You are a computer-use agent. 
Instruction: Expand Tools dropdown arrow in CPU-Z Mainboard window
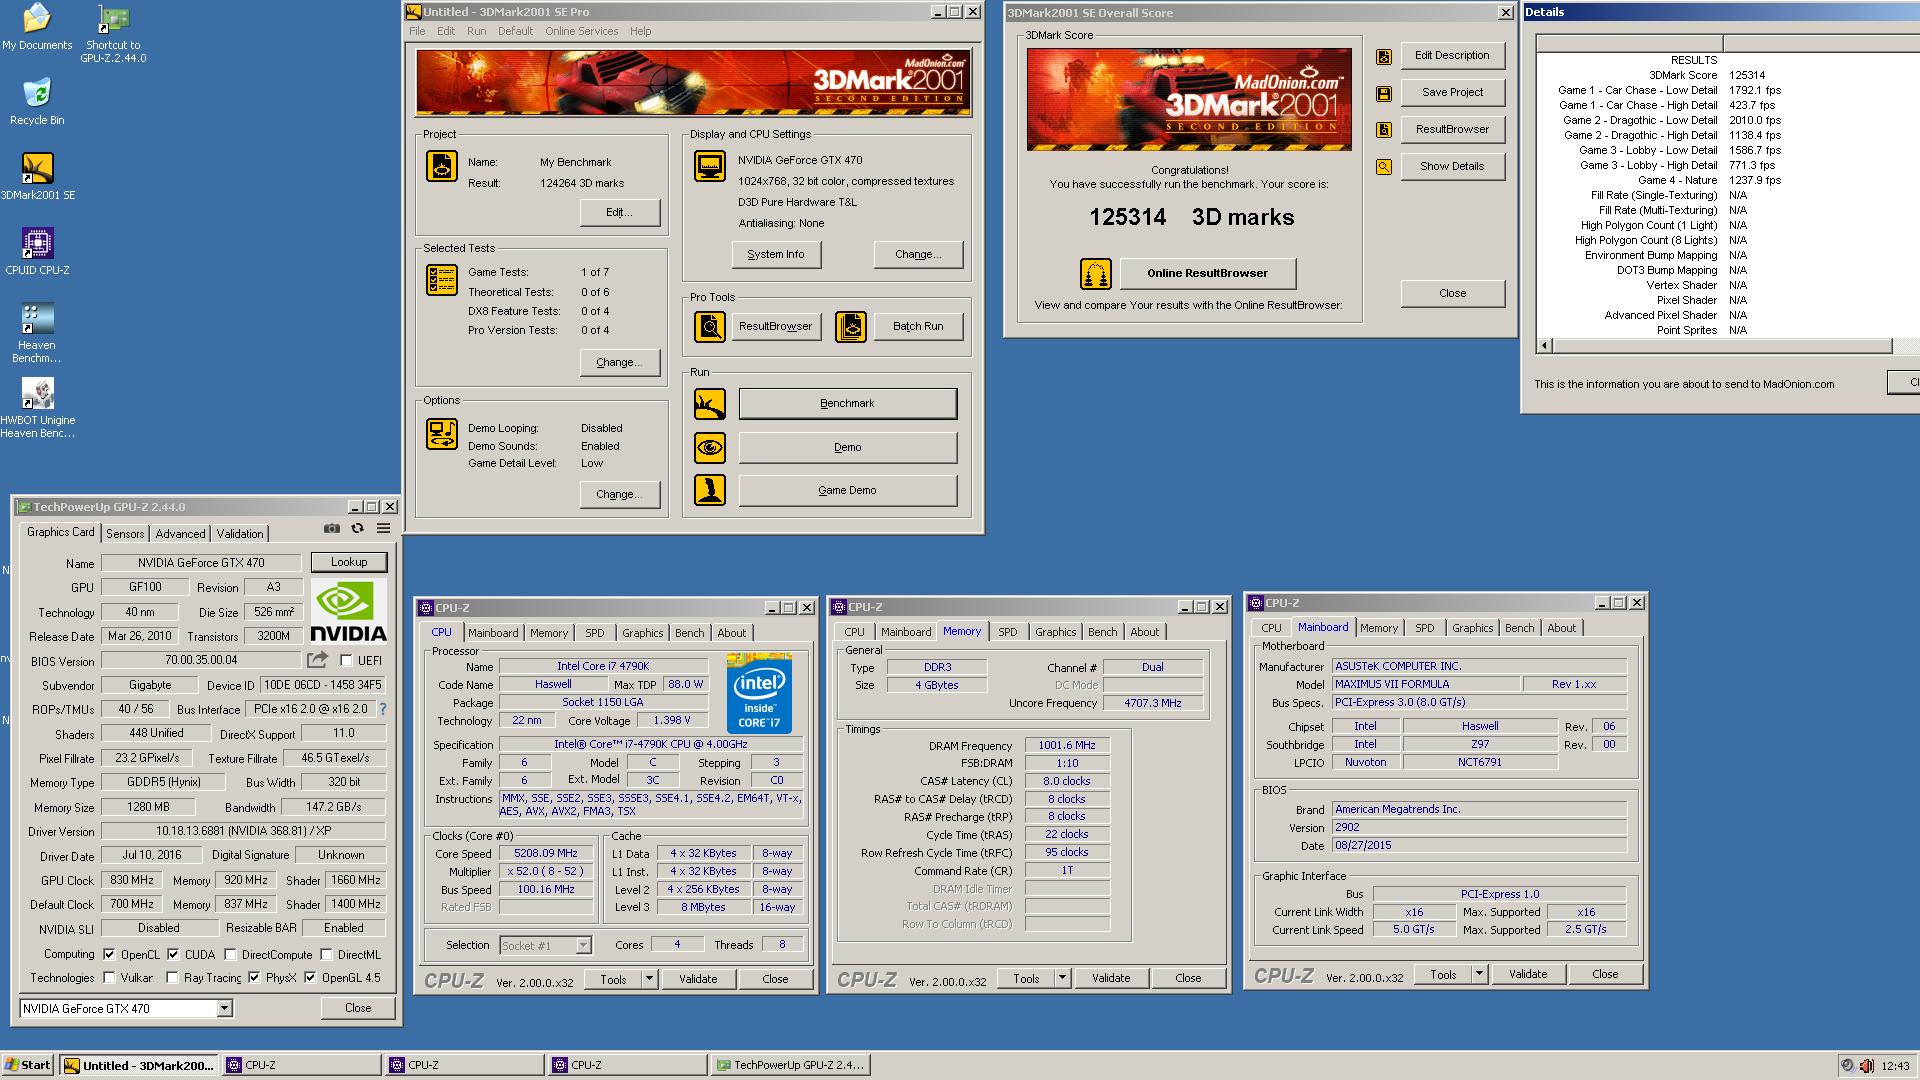1479,974
